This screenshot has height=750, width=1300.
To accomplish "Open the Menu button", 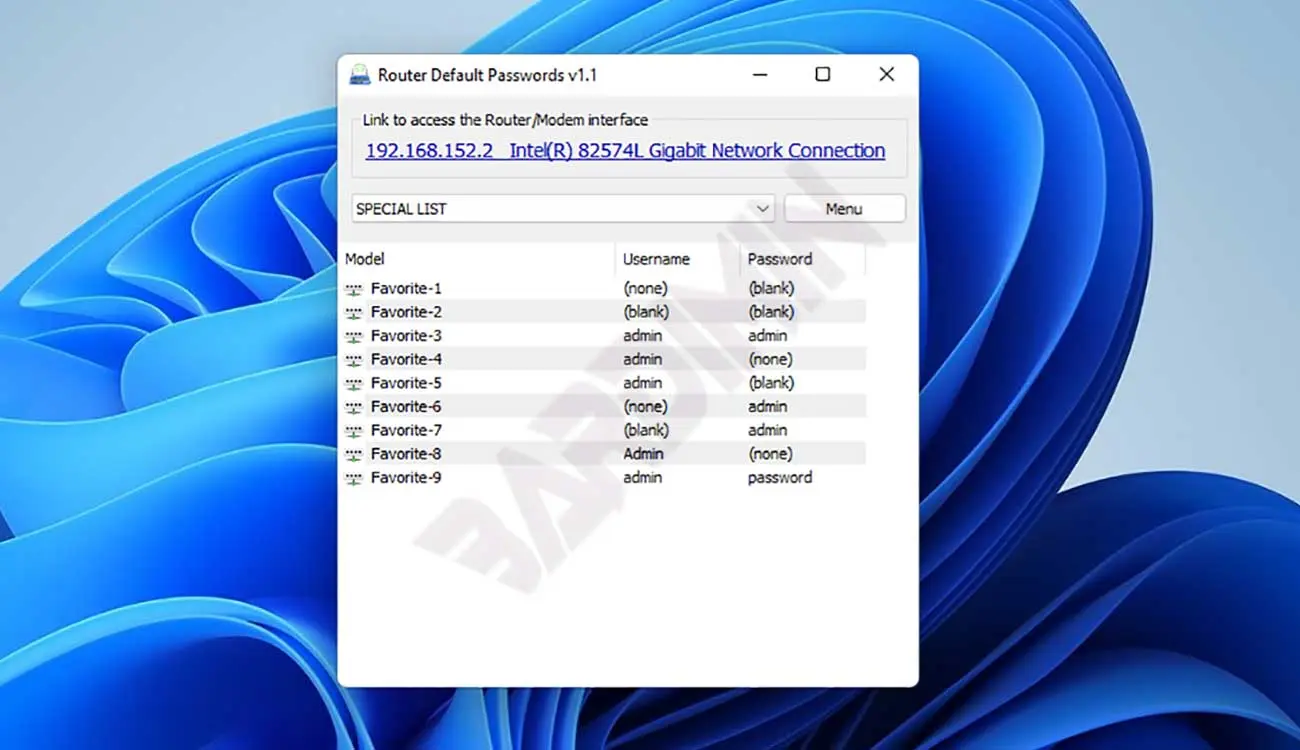I will [x=844, y=209].
